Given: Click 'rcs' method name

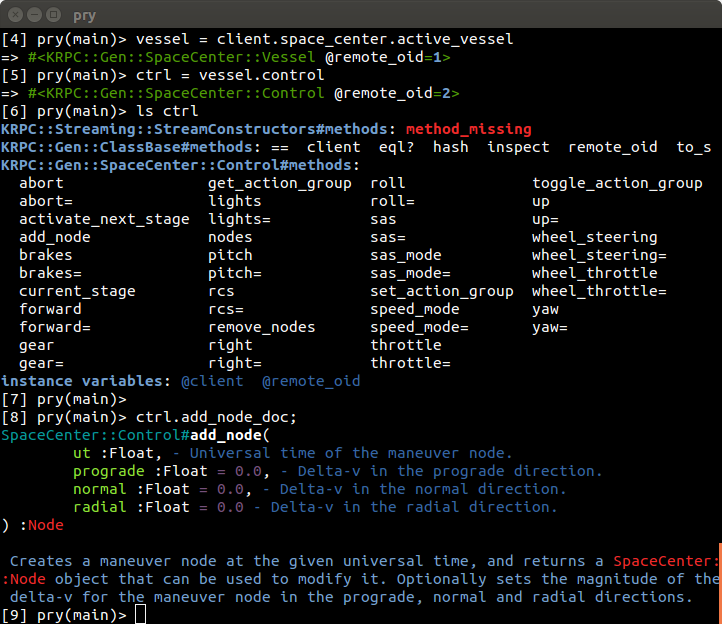Looking at the screenshot, I should pos(221,291).
